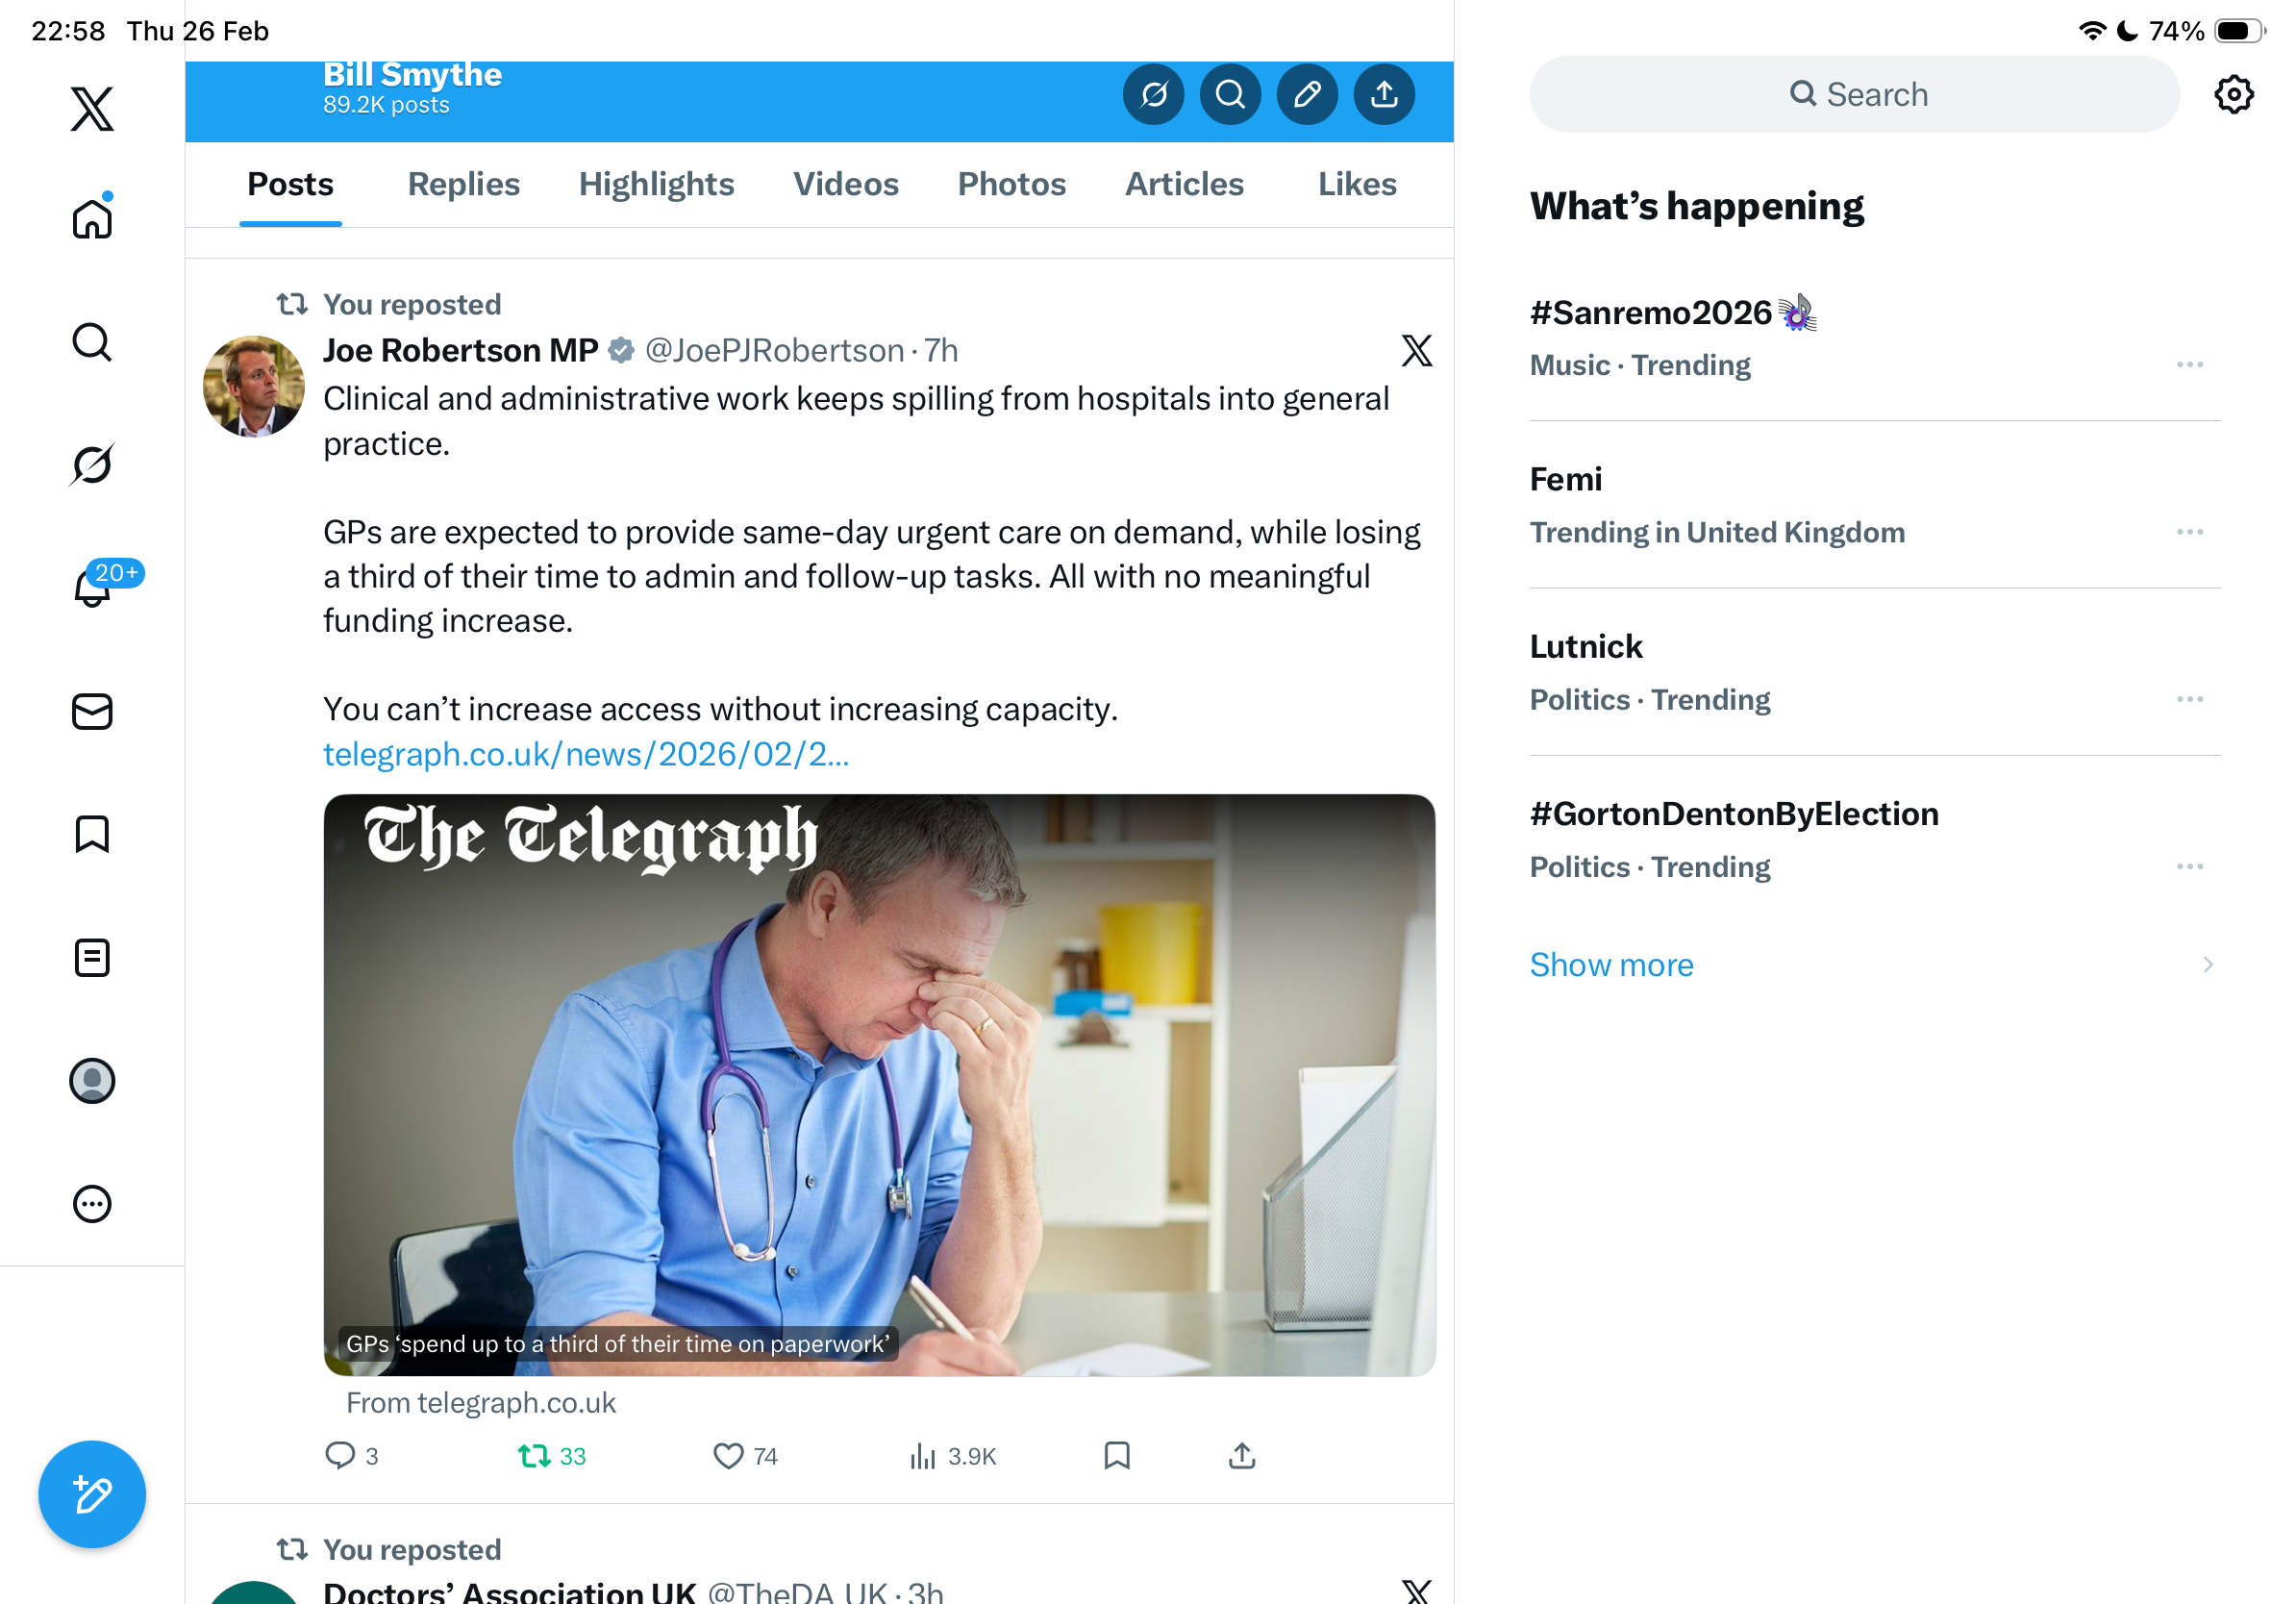Open options for #Sanremo2026 trend
Image resolution: width=2296 pixels, height=1604 pixels.
tap(2189, 365)
